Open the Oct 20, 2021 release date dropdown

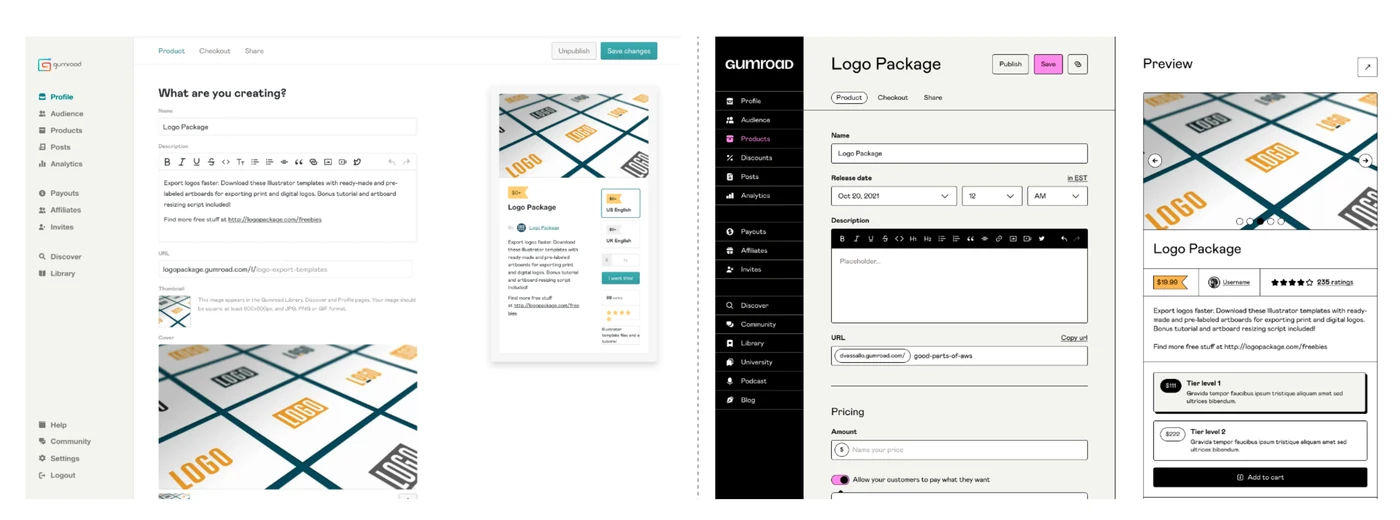coord(894,196)
